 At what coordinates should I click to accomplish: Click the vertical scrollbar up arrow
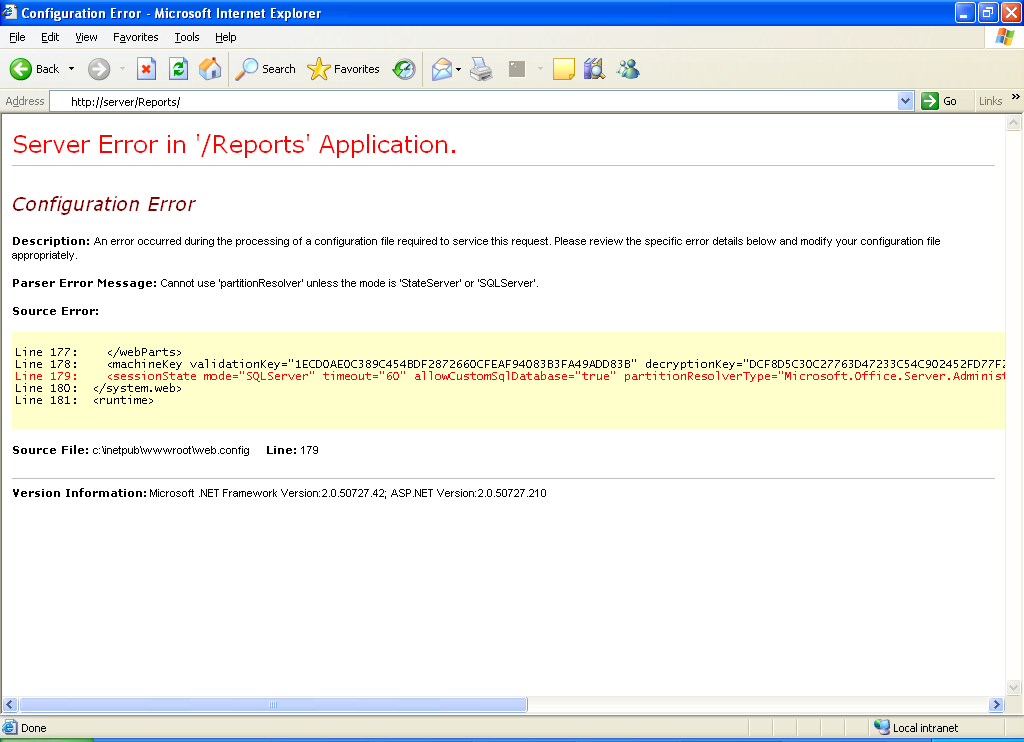[x=1014, y=123]
